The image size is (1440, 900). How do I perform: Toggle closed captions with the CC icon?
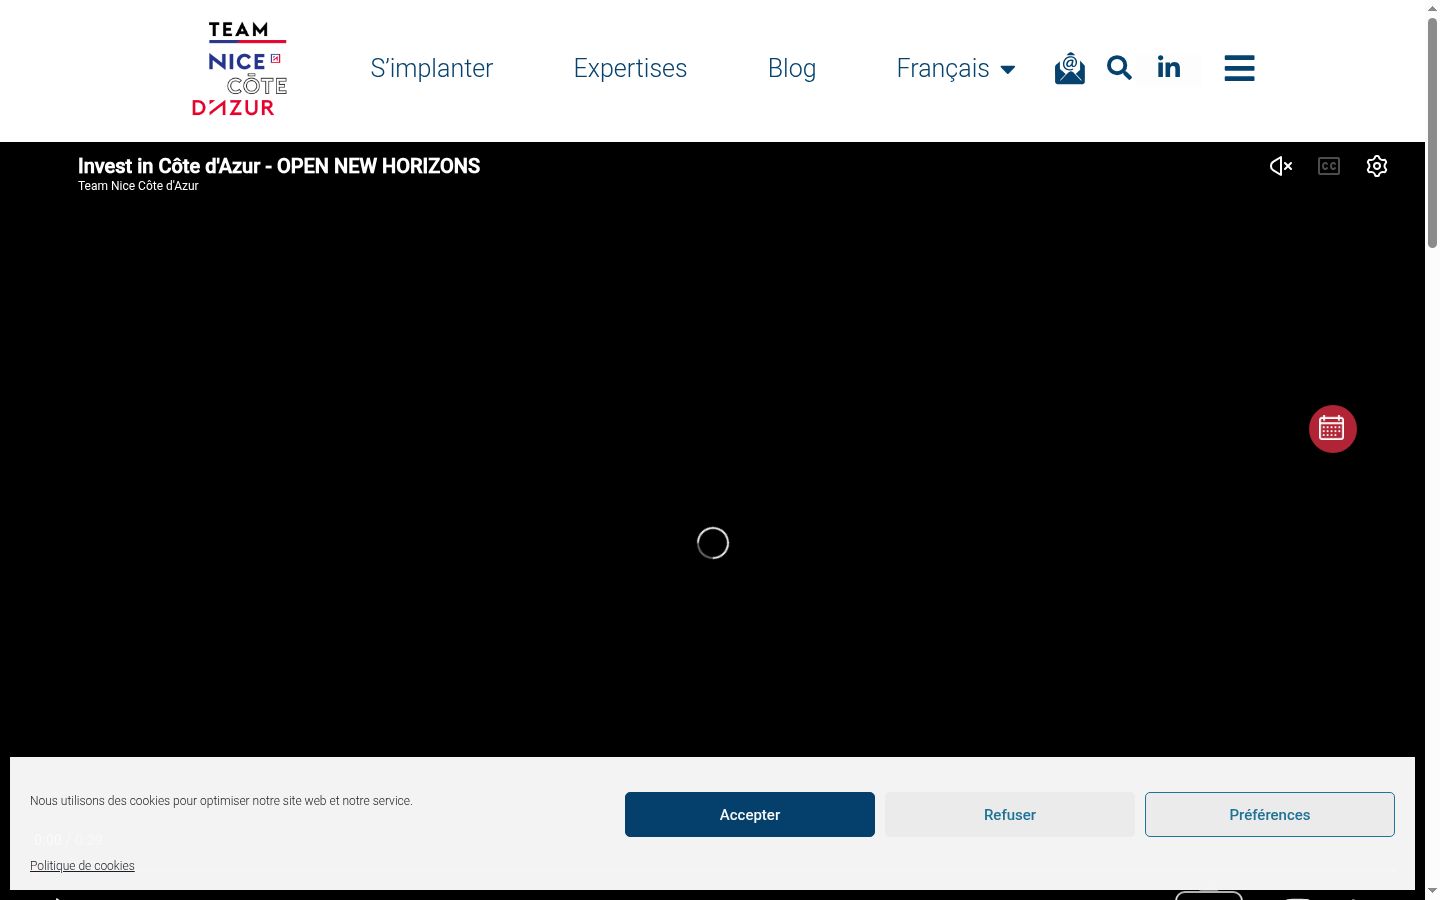(x=1329, y=166)
